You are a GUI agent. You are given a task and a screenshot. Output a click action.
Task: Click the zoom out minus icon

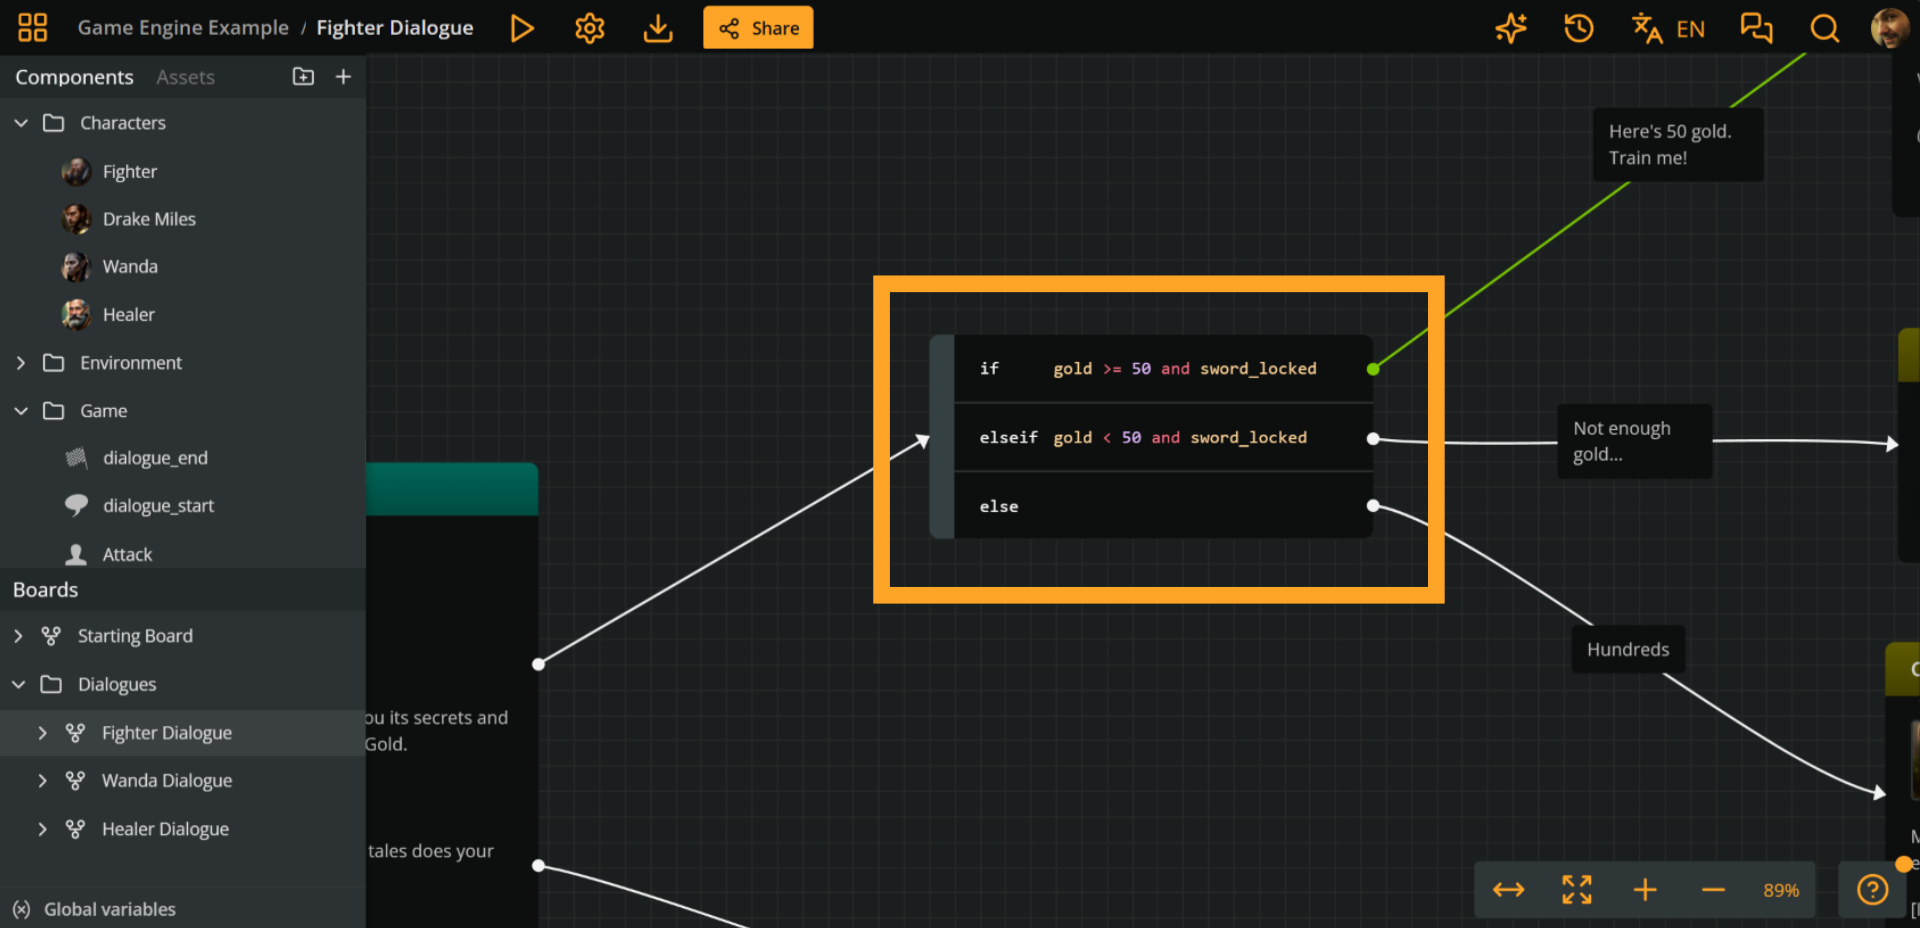click(1713, 890)
